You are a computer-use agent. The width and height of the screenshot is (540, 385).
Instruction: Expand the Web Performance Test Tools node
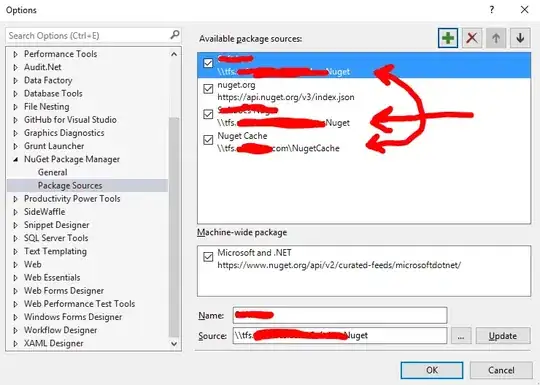point(15,304)
